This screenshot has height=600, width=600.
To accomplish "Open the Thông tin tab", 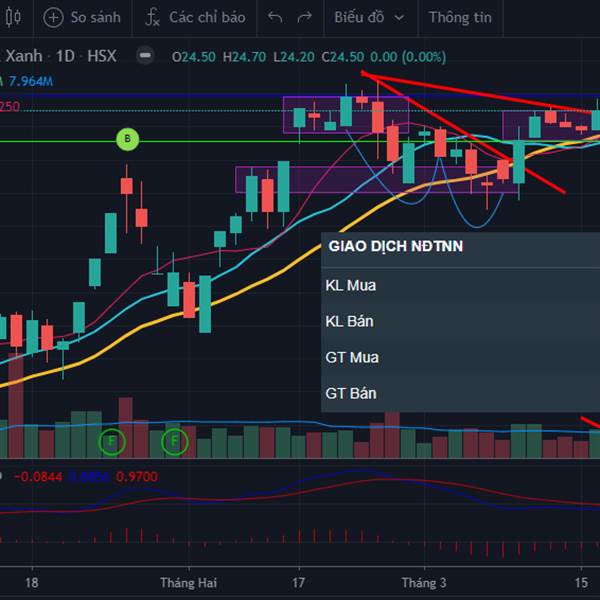I will coord(460,18).
